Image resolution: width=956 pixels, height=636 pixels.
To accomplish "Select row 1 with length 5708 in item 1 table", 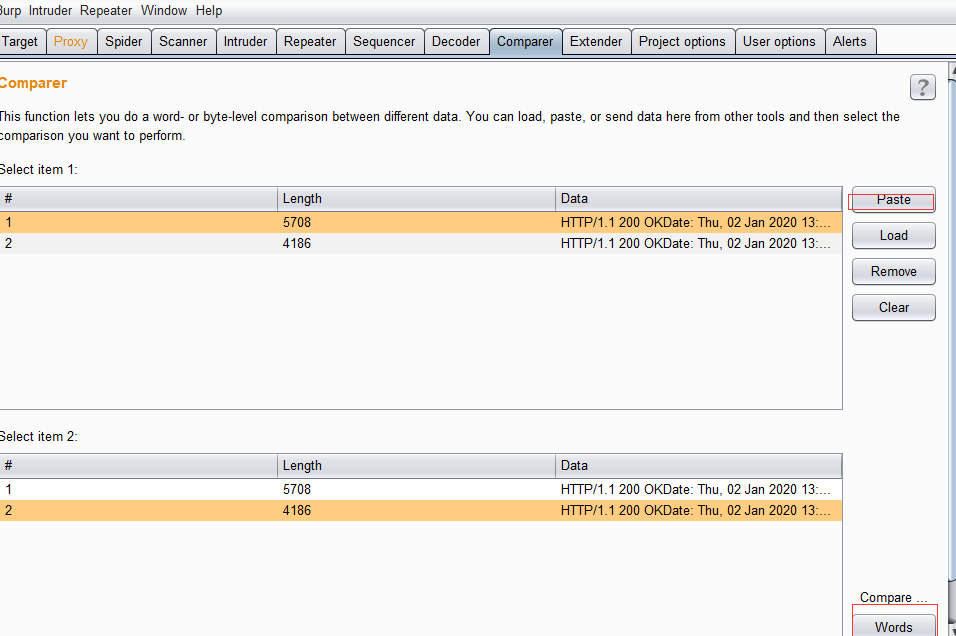I will click(x=421, y=223).
